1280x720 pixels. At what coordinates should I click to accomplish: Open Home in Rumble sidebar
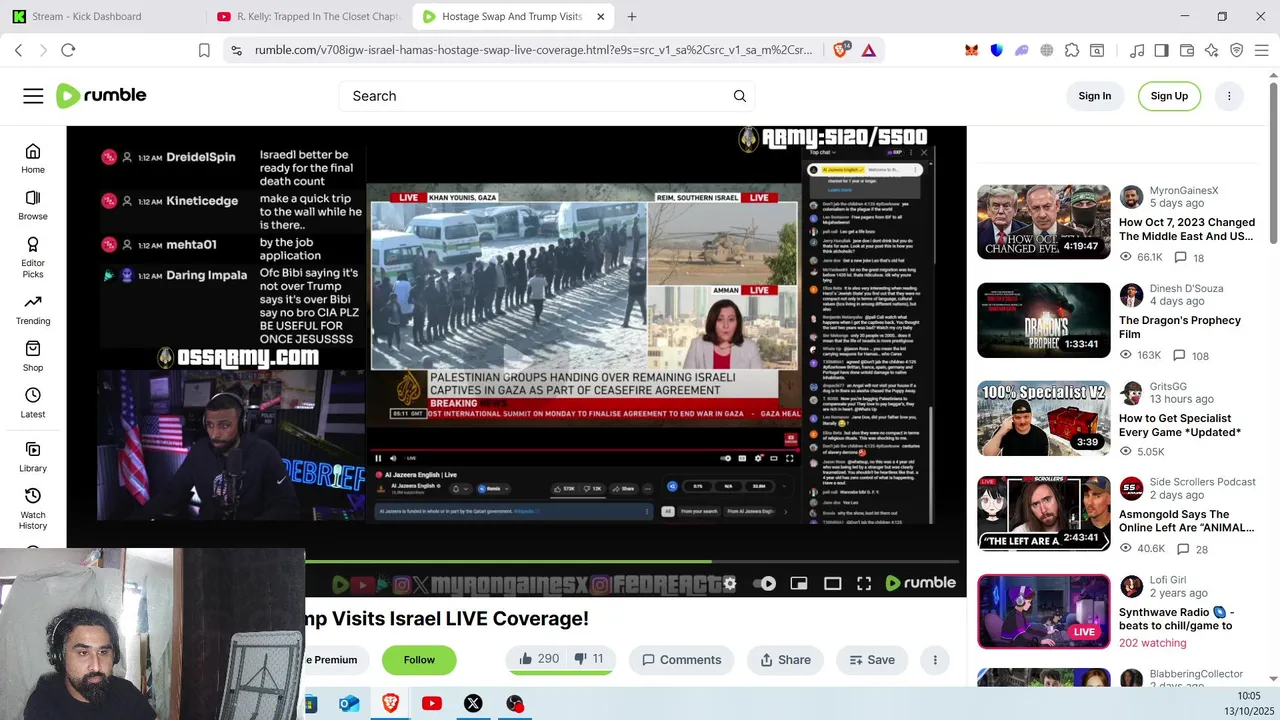point(33,158)
